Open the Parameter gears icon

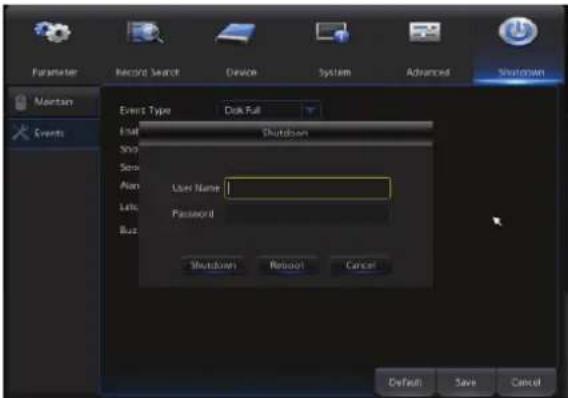[x=53, y=32]
